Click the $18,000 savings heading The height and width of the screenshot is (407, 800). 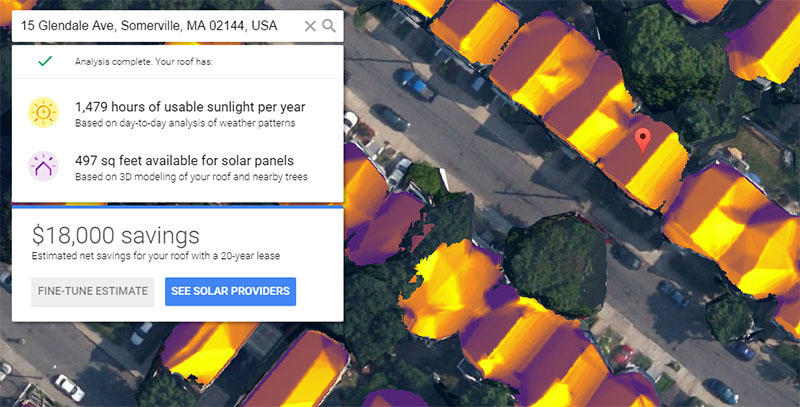115,236
